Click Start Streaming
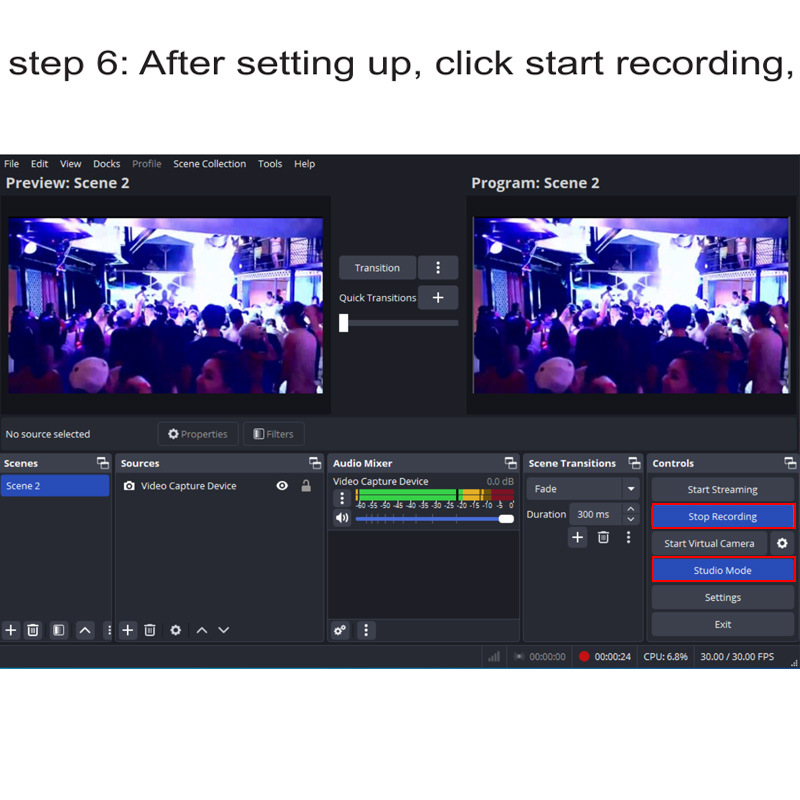 pos(722,489)
